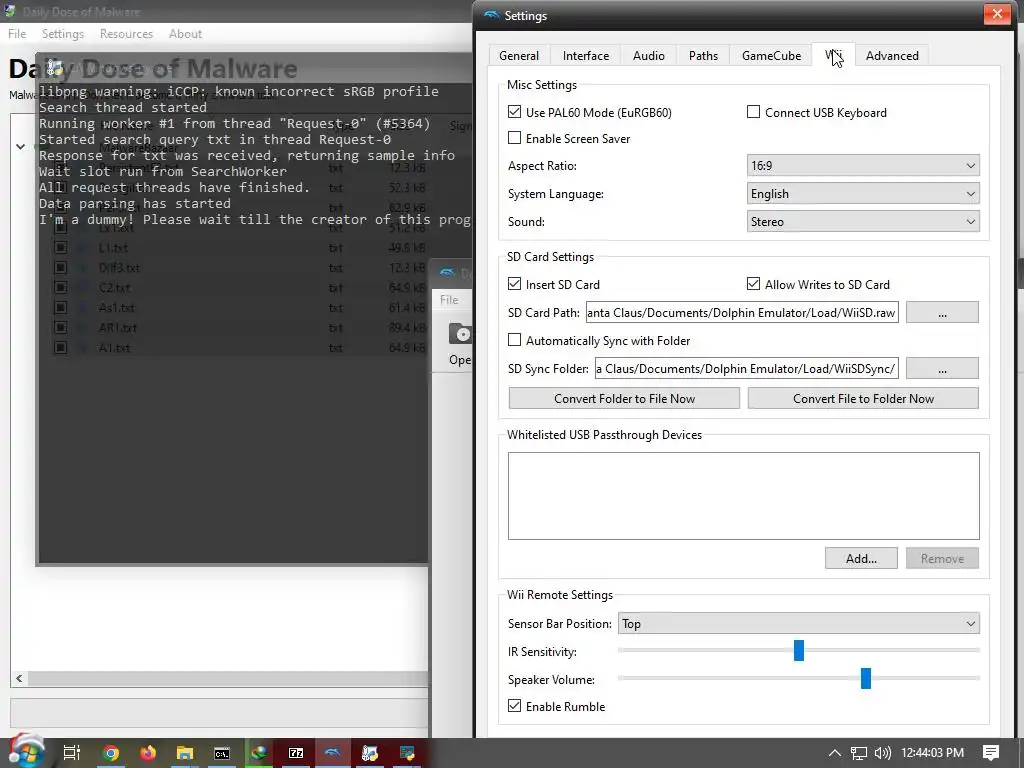Switch to Command Prompt taskbar icon

point(222,753)
